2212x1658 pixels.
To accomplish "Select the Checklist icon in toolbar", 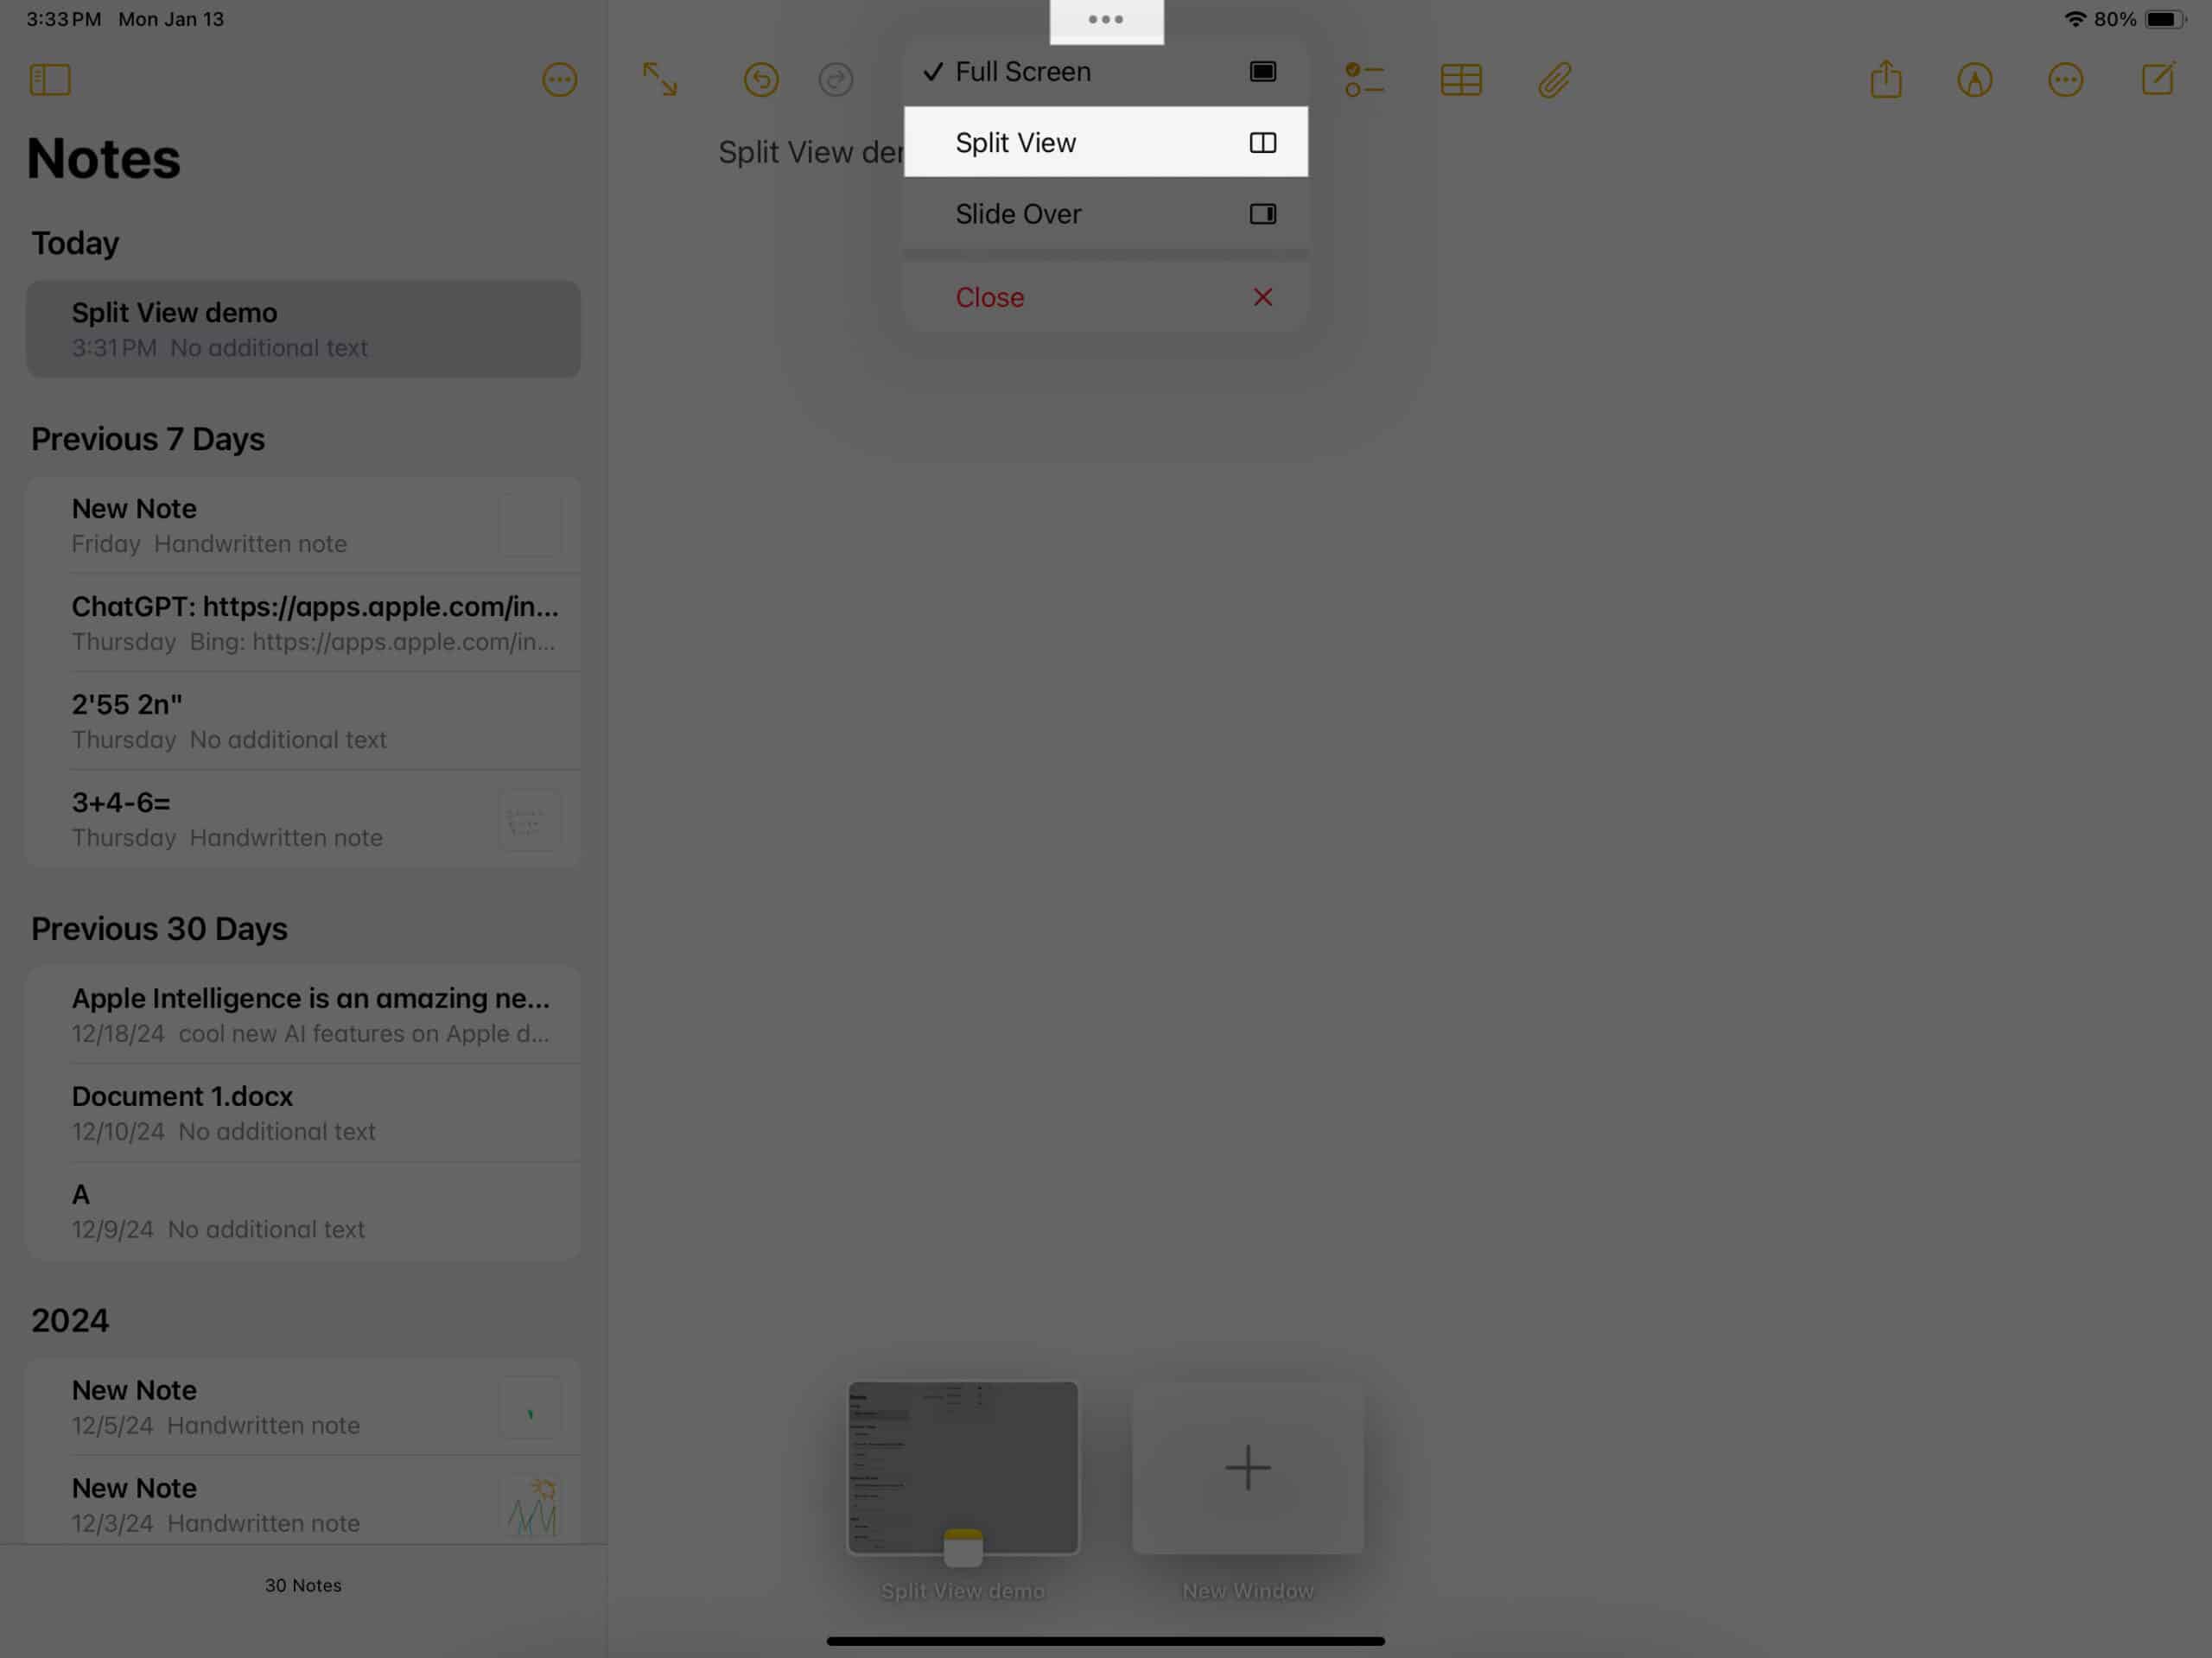I will coord(1365,79).
